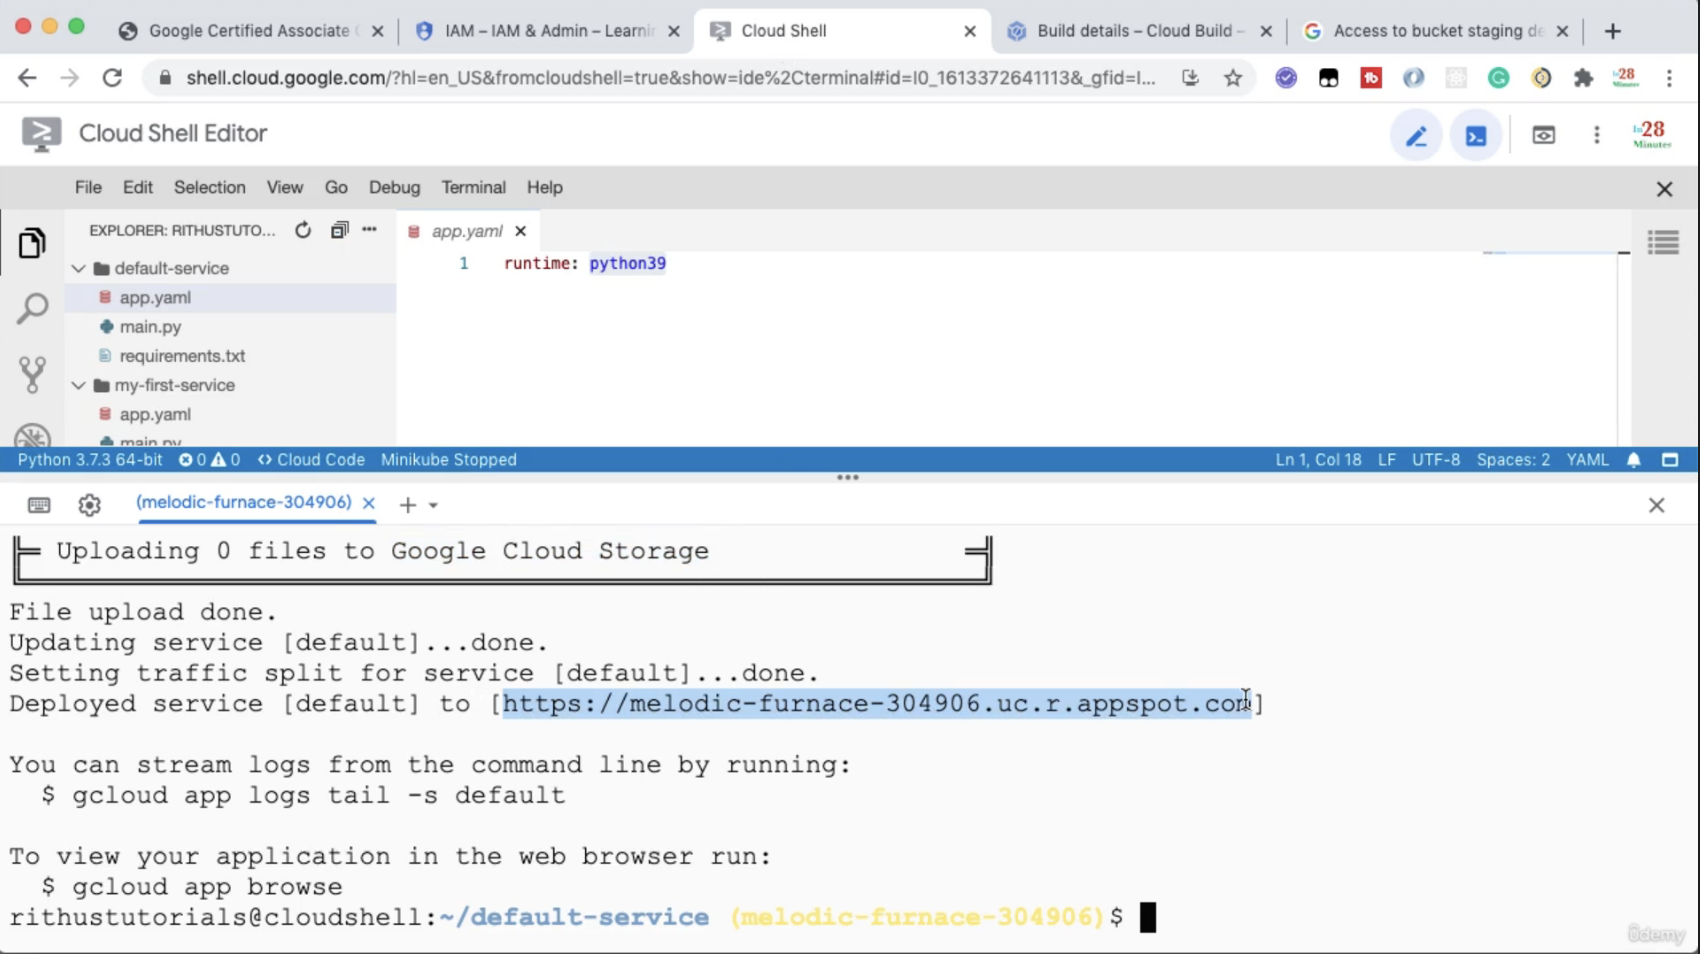Click the Grammarly extension icon
Screen dimensions: 1700x954
coord(1498,77)
